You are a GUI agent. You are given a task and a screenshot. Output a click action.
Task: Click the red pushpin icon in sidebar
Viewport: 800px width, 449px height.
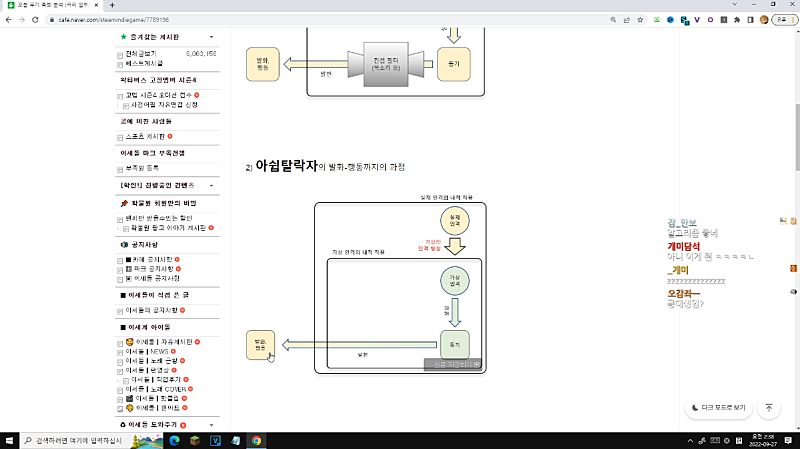pyautogui.click(x=123, y=203)
